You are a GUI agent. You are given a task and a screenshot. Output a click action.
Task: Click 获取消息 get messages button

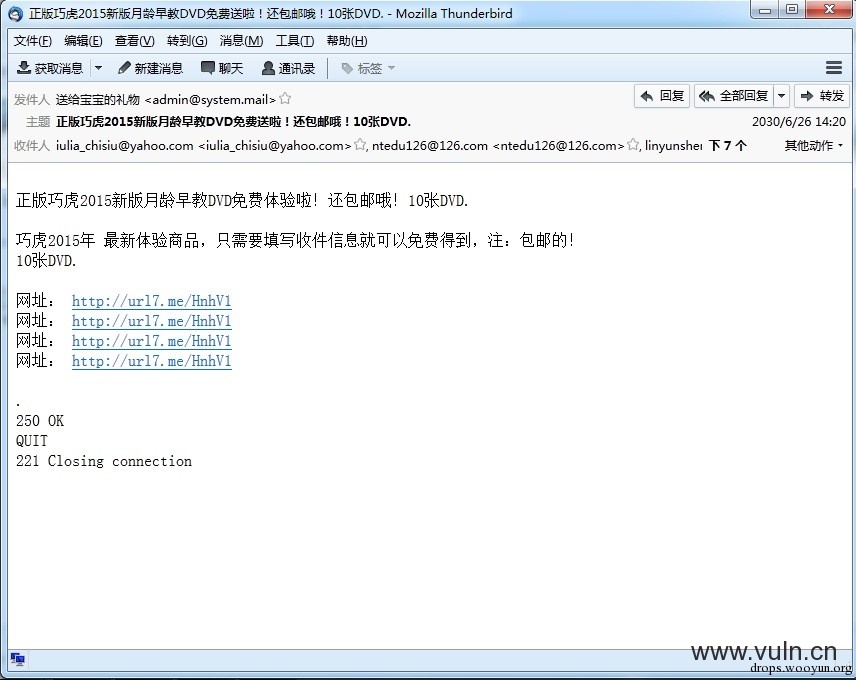50,68
